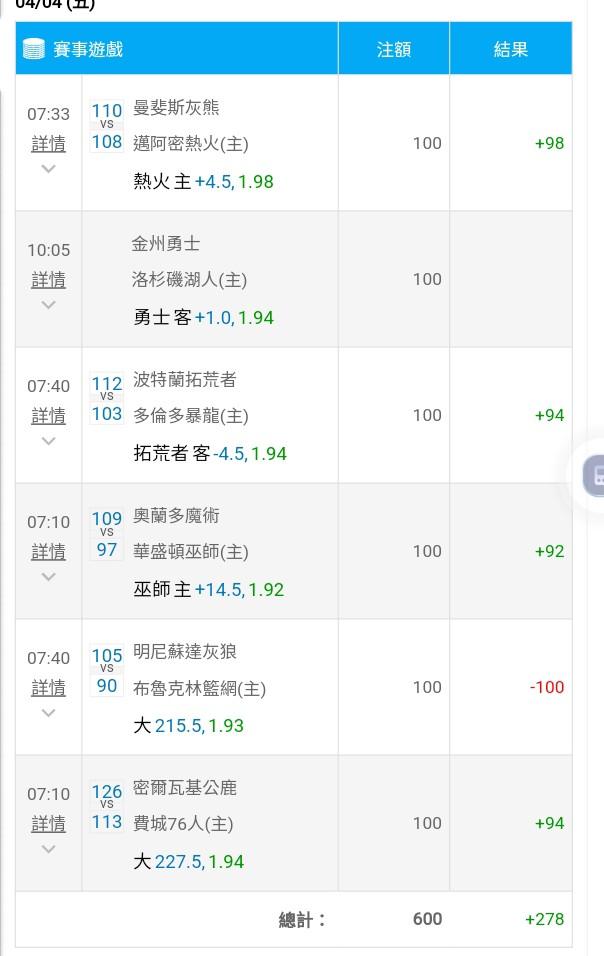
Task: Open 詳情 for 07:10 Magic vs Wizards game
Action: click(48, 552)
